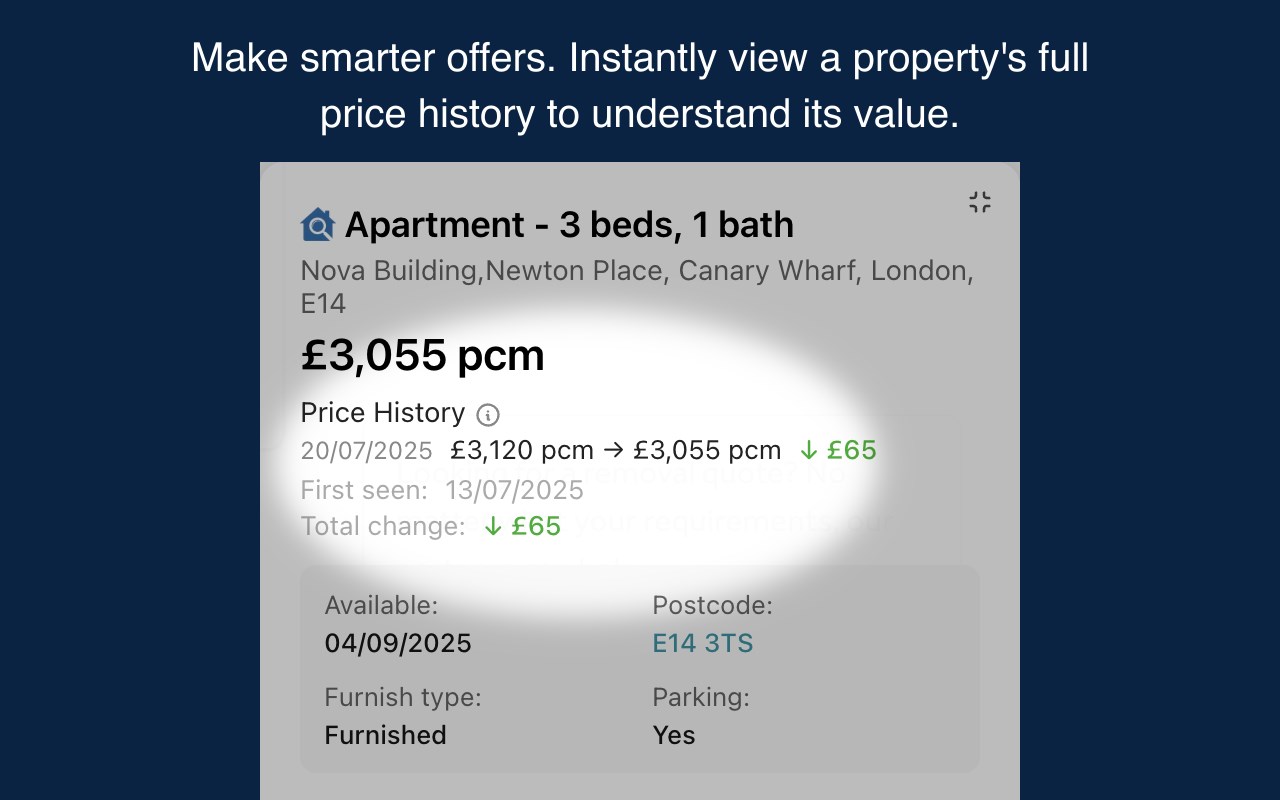Click the First seen 13/07/2025 date
The height and width of the screenshot is (800, 1280).
click(514, 490)
